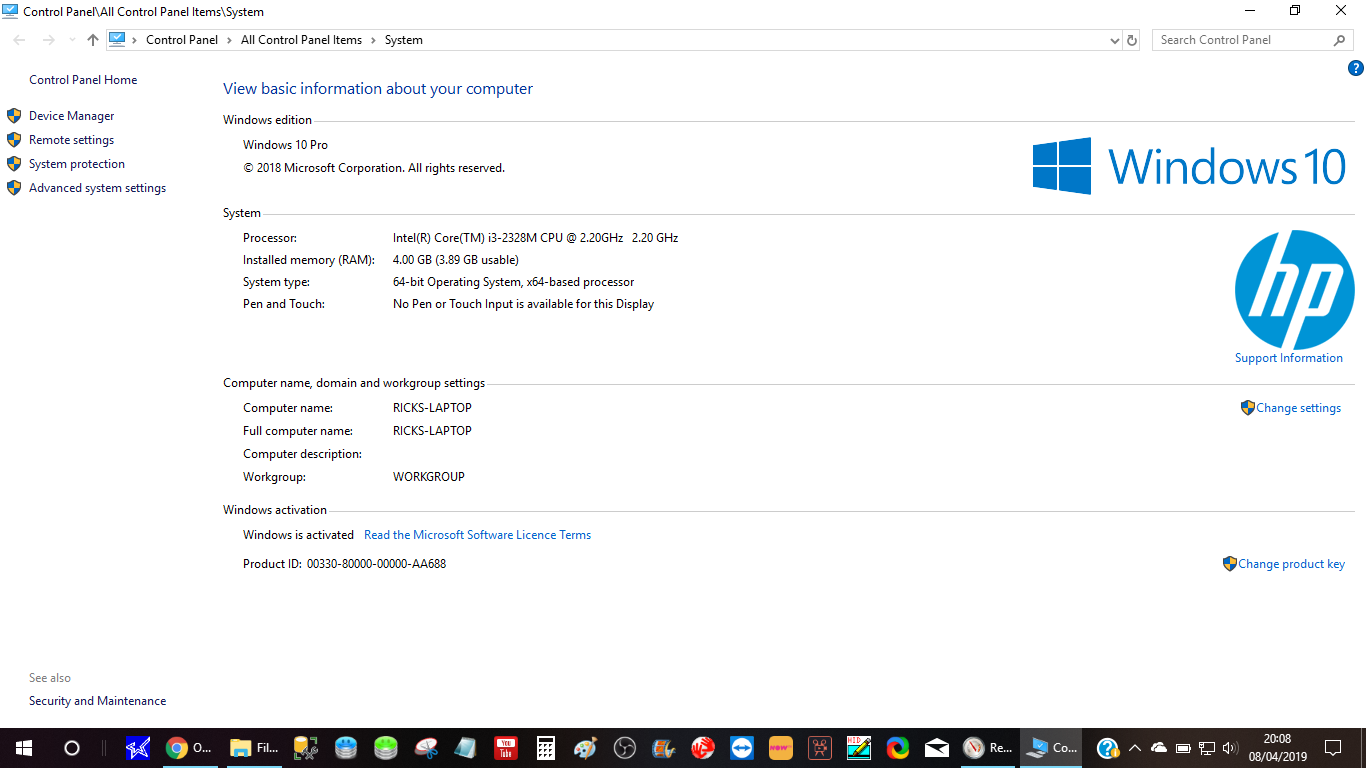The image size is (1366, 768).
Task: Expand the address bar history dropdown
Action: click(x=1115, y=40)
